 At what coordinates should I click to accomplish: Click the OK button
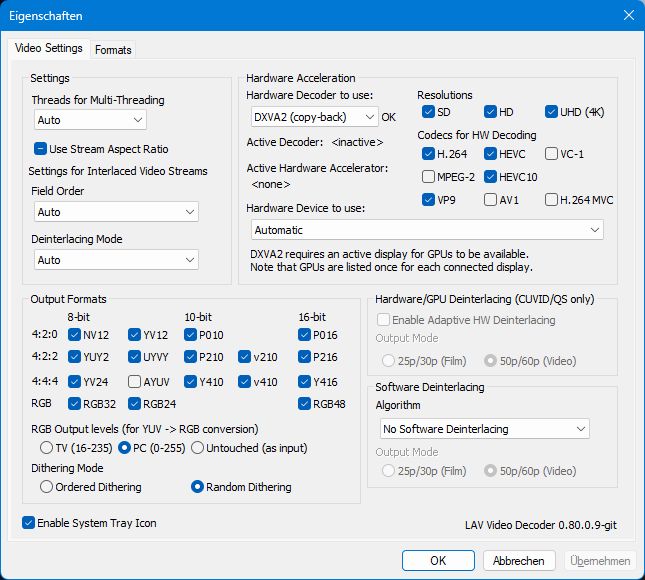(x=438, y=561)
